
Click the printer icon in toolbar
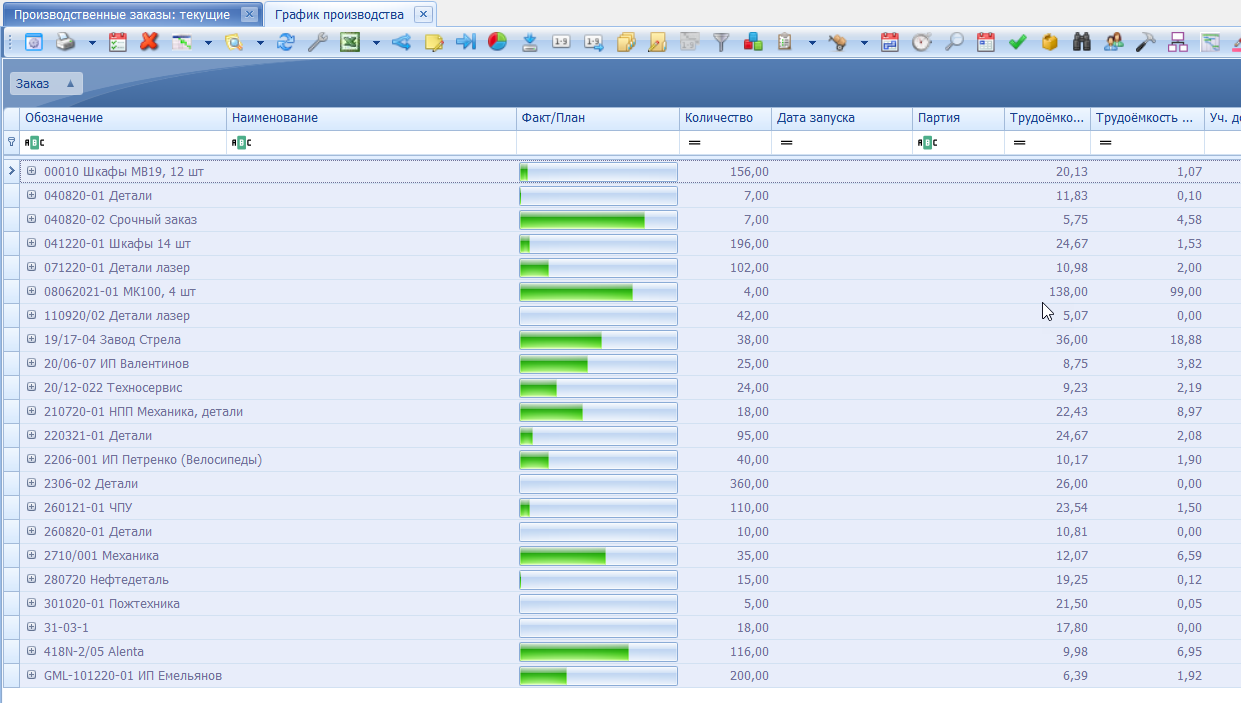pyautogui.click(x=65, y=42)
